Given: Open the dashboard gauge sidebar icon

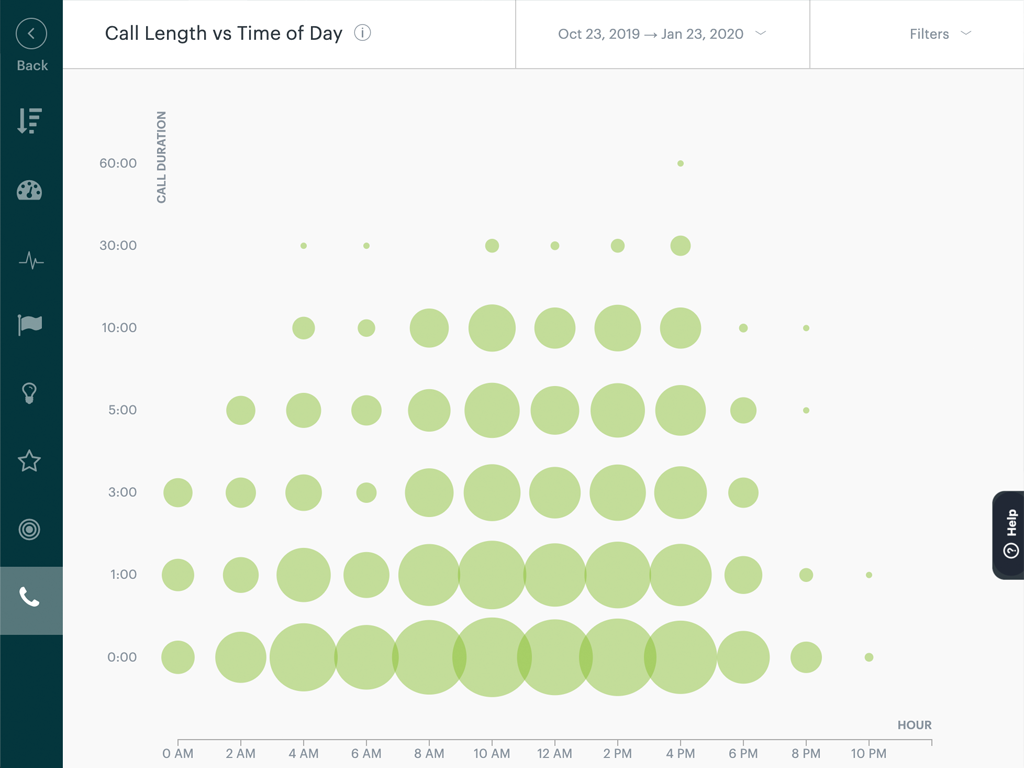Looking at the screenshot, I should (30, 191).
